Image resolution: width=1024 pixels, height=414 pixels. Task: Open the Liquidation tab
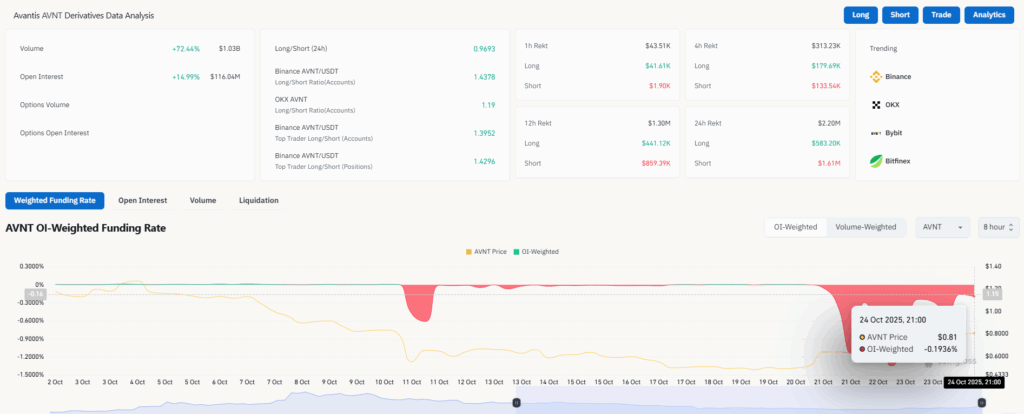coord(258,200)
